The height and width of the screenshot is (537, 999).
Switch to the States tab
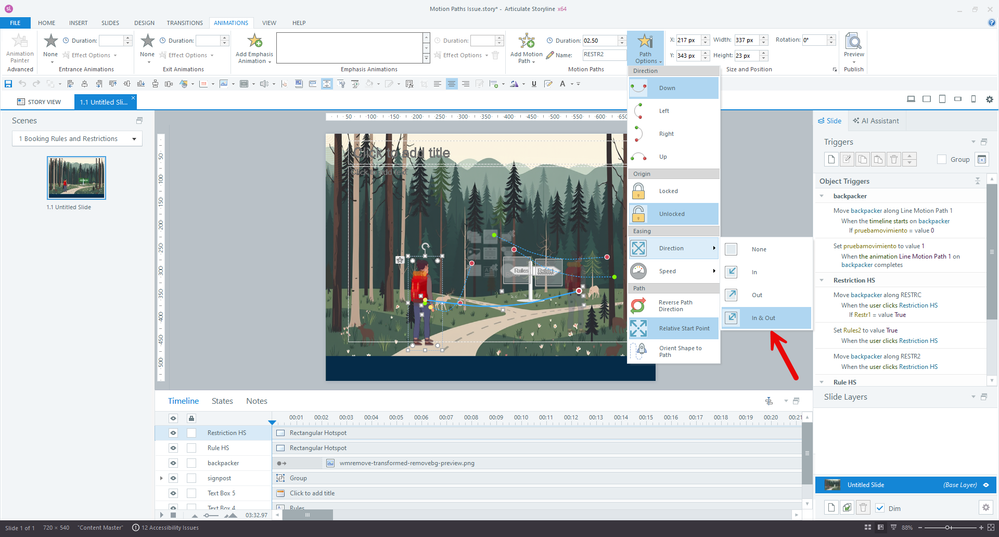[222, 401]
